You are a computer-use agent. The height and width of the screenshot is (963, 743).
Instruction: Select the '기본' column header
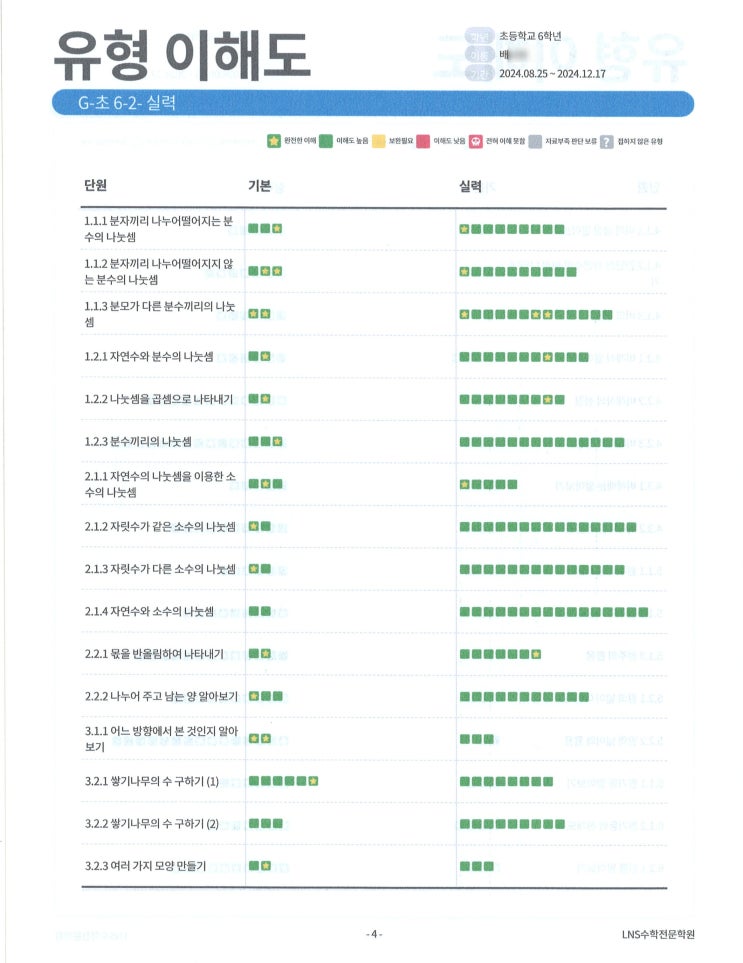coord(259,186)
